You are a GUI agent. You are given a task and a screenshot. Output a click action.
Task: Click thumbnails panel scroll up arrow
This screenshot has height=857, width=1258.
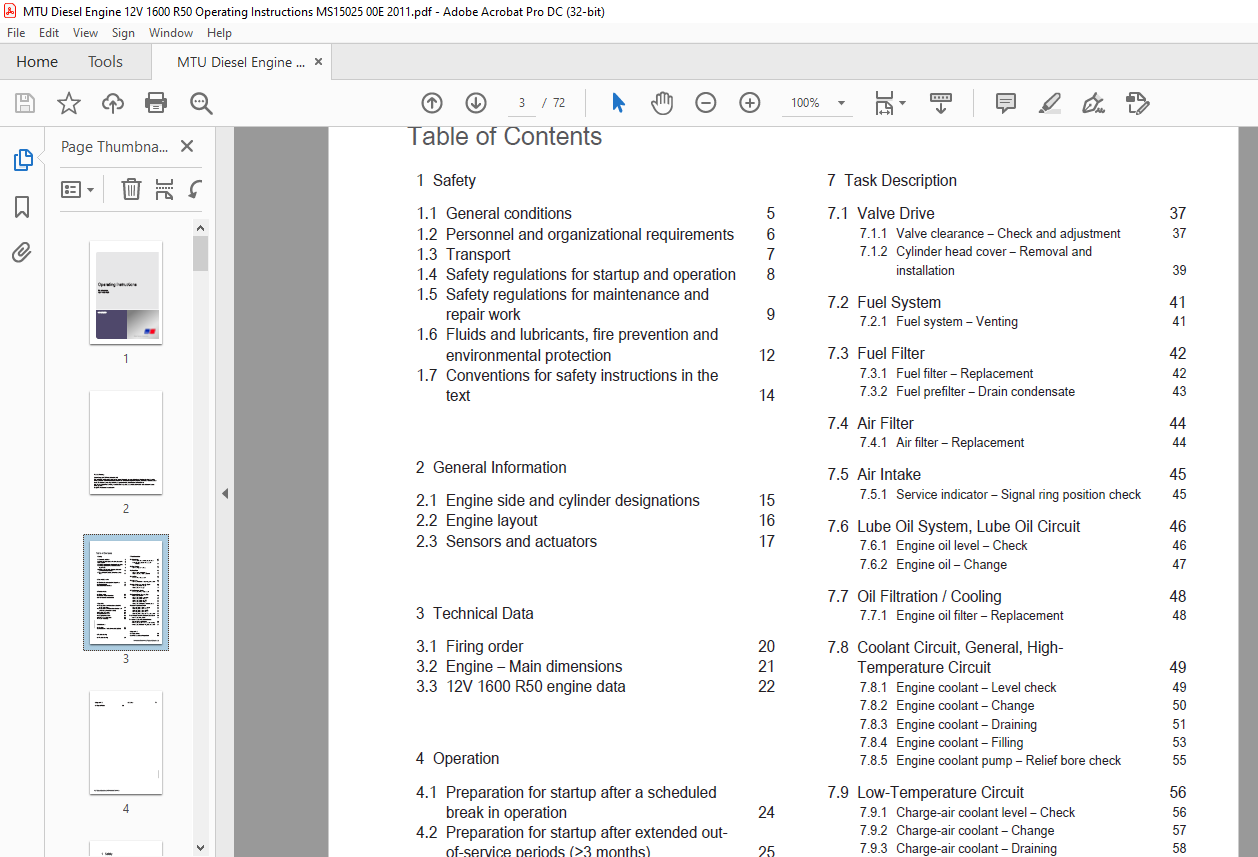pyautogui.click(x=201, y=228)
